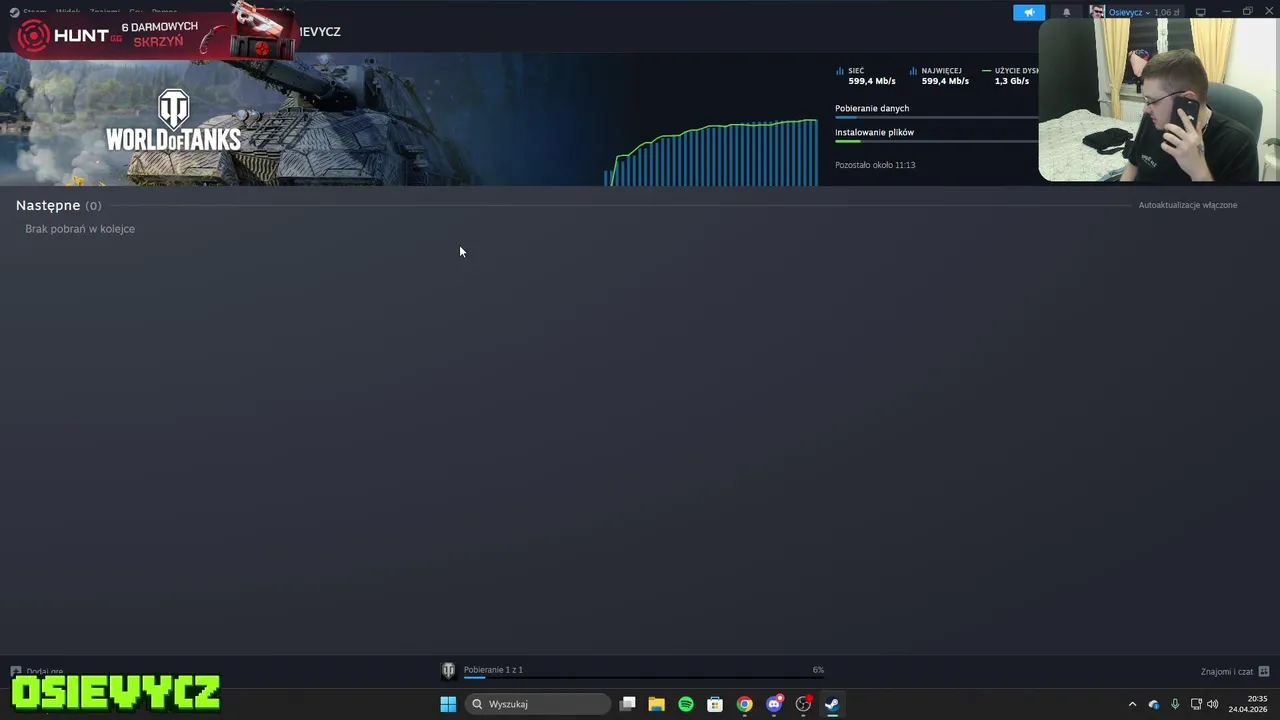This screenshot has height=720, width=1280.
Task: Open Autoaktualizacje włączone settings link
Action: click(x=1188, y=205)
